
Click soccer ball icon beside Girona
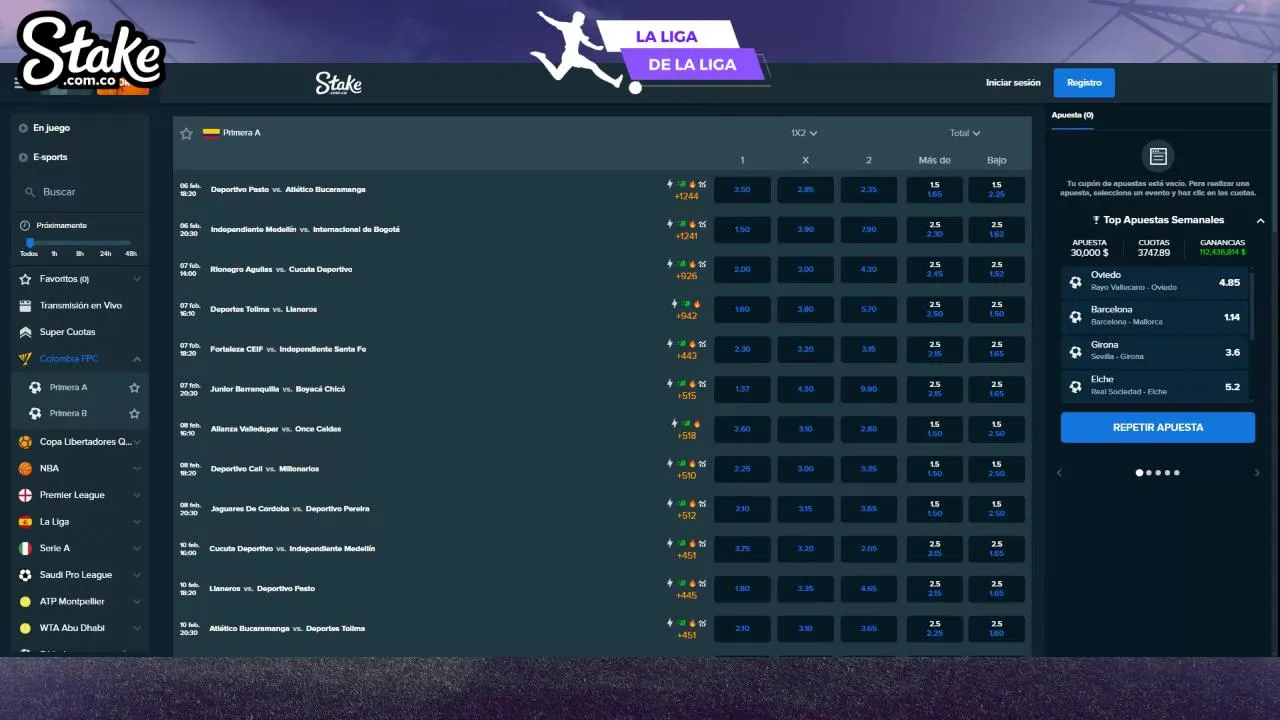(x=1076, y=351)
